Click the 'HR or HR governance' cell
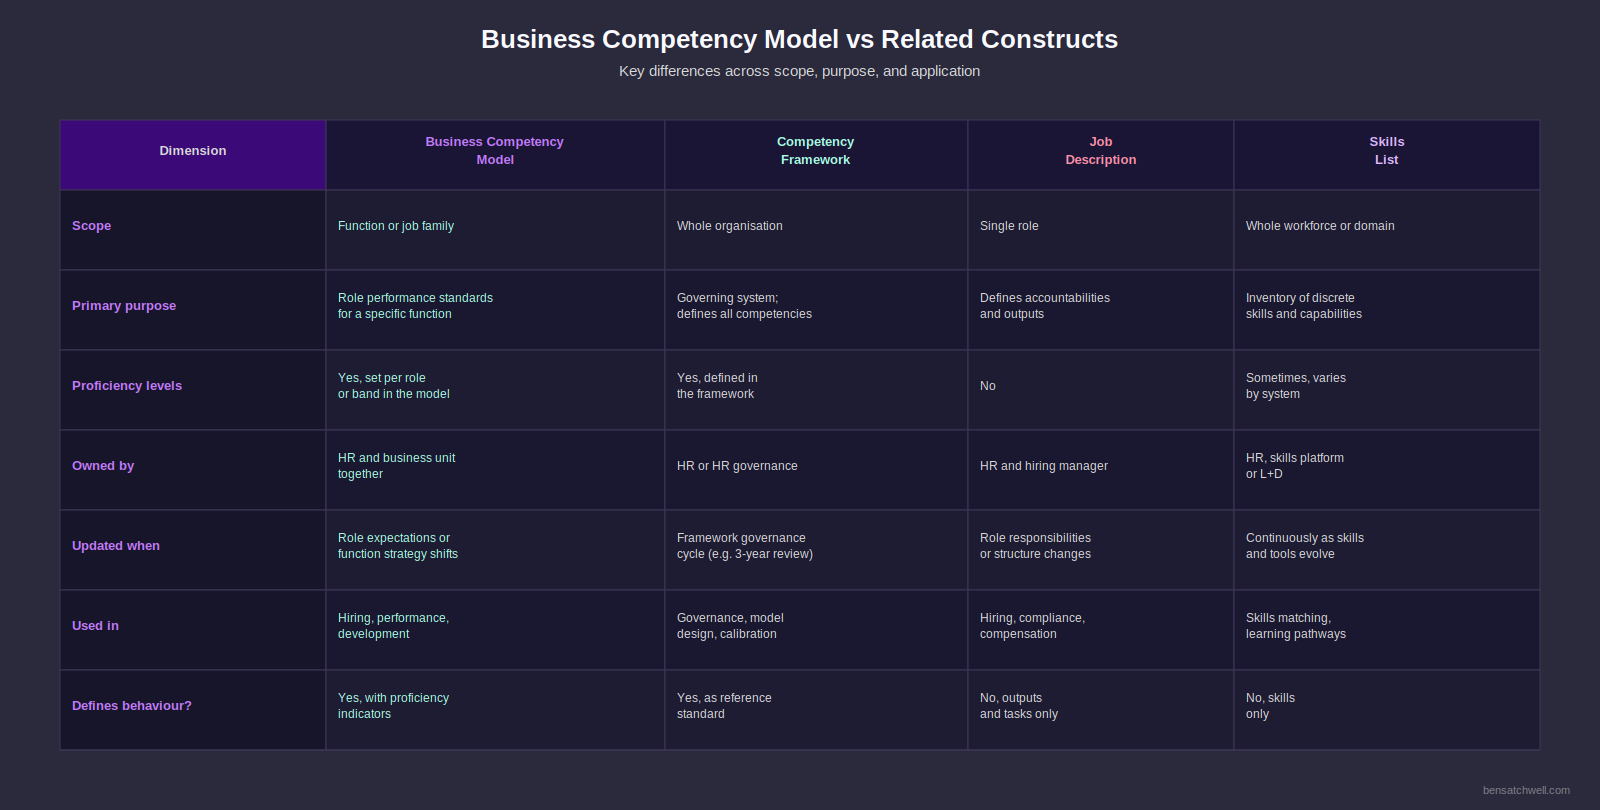 pos(816,470)
